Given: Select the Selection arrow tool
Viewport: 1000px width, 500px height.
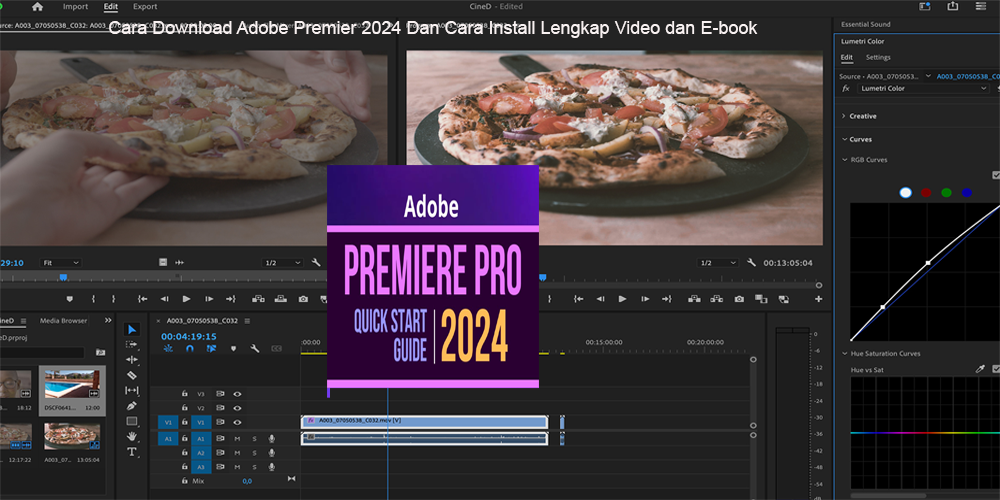Looking at the screenshot, I should [132, 329].
